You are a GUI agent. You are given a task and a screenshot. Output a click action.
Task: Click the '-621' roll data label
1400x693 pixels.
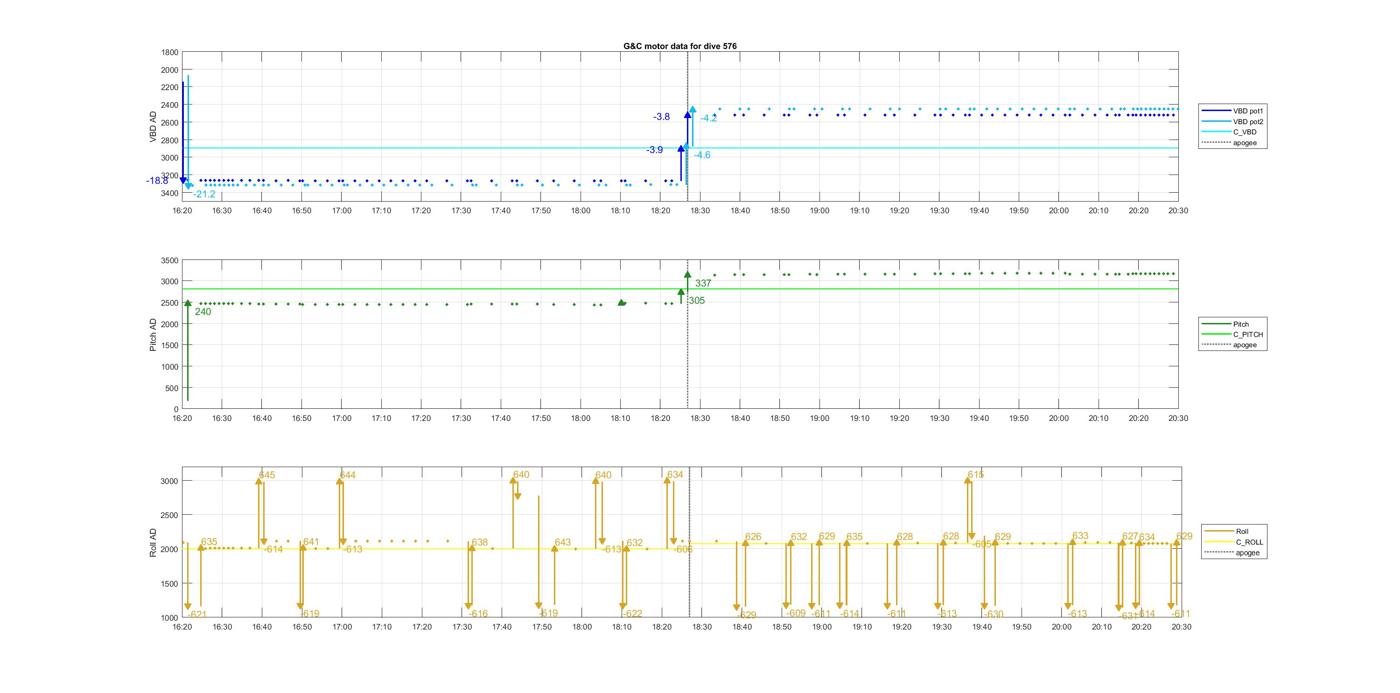196,614
